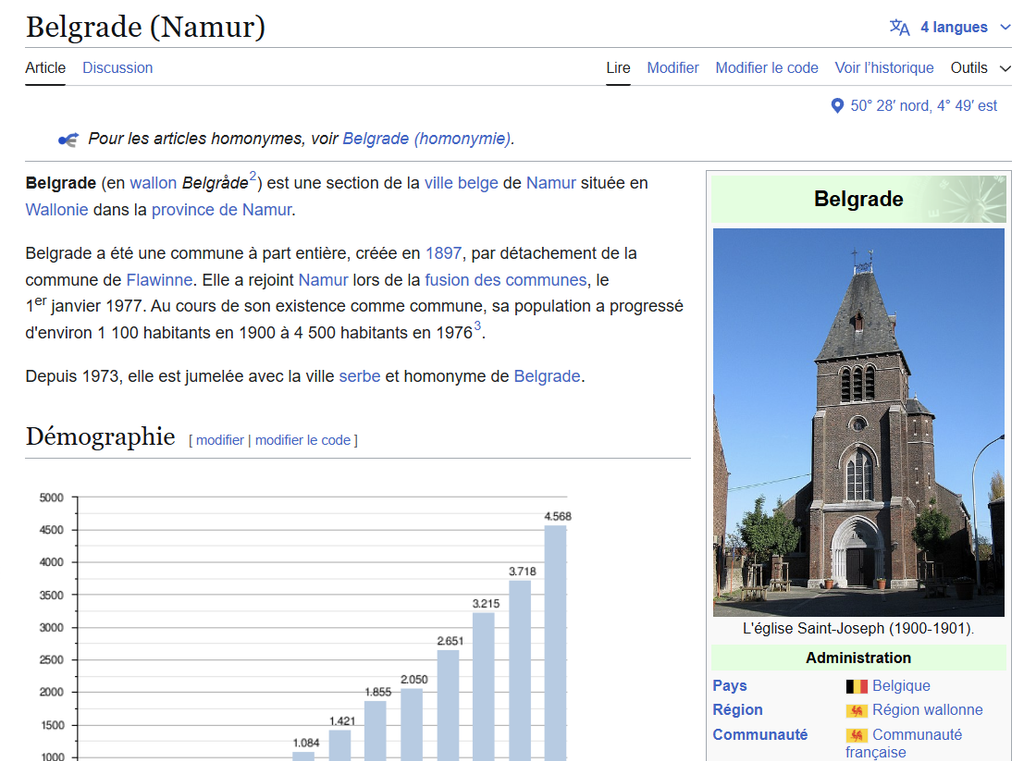Image resolution: width=1024 pixels, height=761 pixels.
Task: Open the Wallonie link
Action: coord(57,210)
